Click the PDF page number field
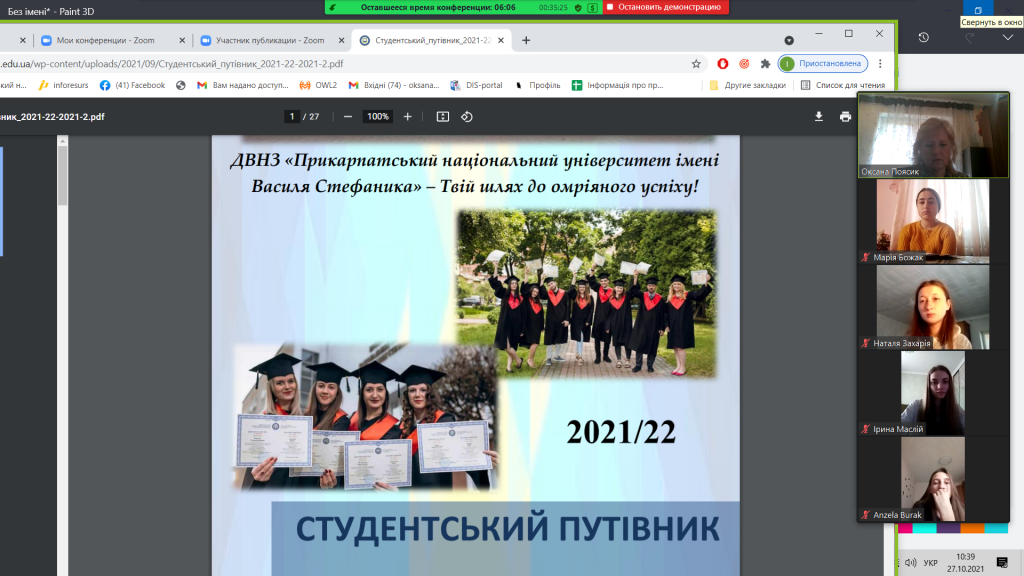This screenshot has width=1024, height=576. (x=292, y=116)
